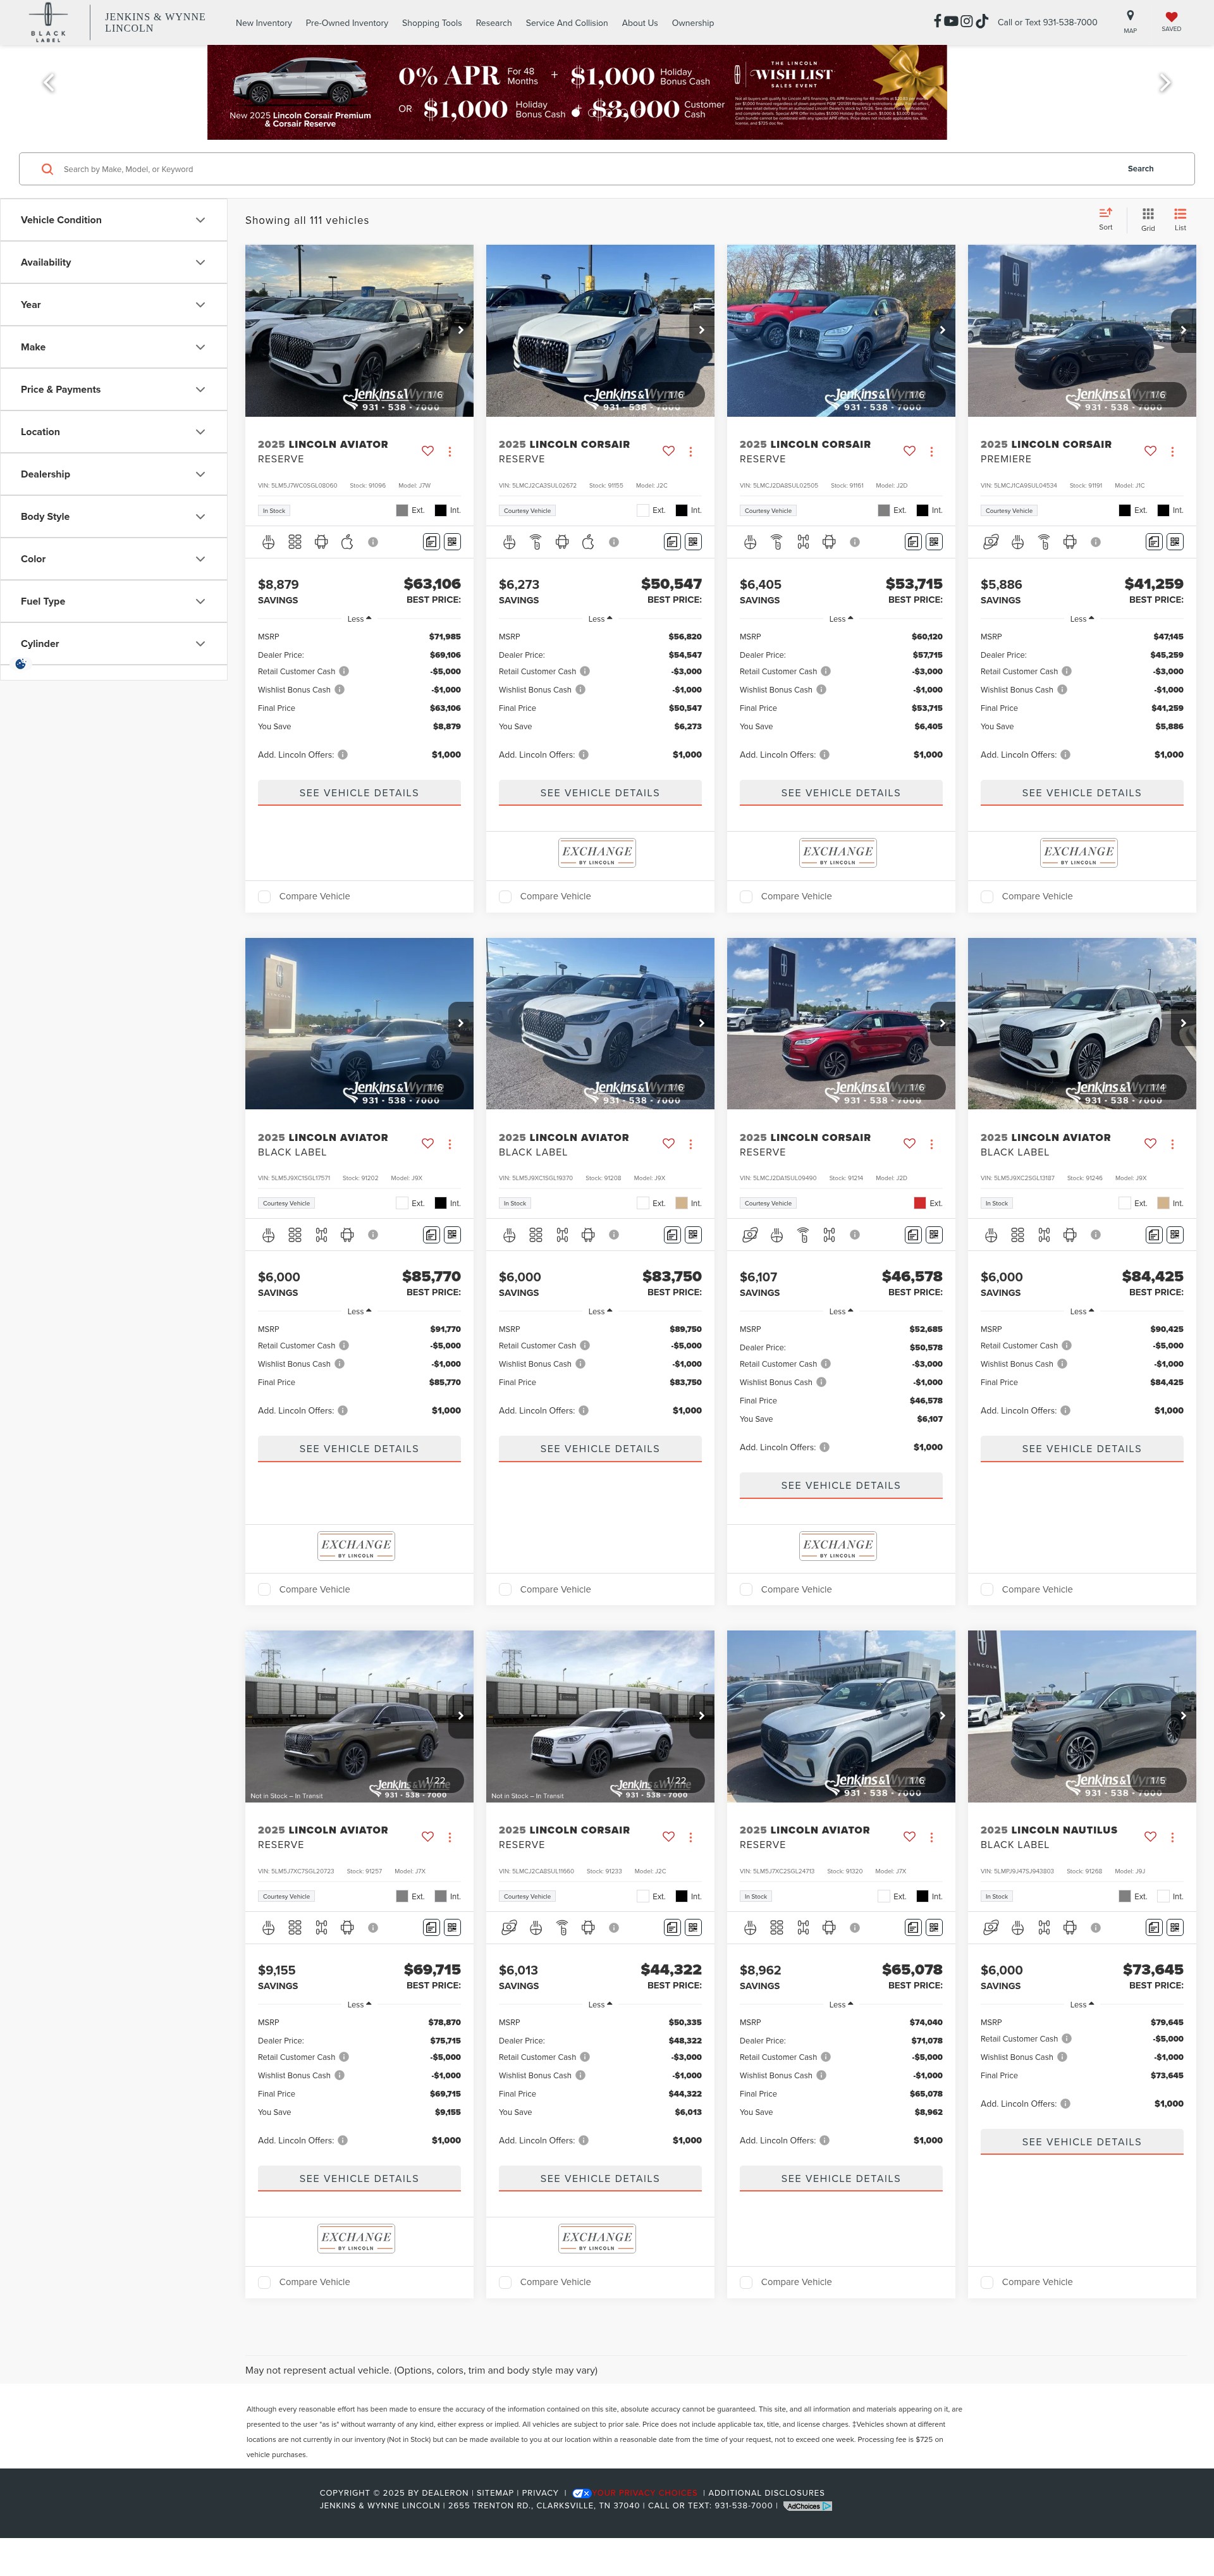Viewport: 1214px width, 2576px height.
Task: Switch to List view icon
Action: click(1180, 213)
